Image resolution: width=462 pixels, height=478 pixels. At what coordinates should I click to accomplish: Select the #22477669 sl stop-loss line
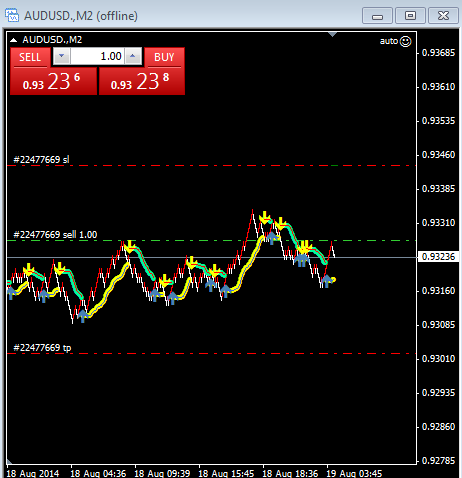[x=211, y=165]
